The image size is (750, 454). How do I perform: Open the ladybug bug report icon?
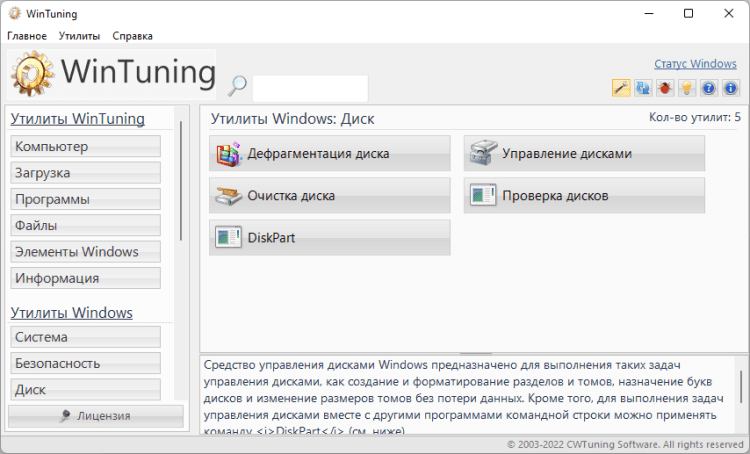click(x=665, y=88)
